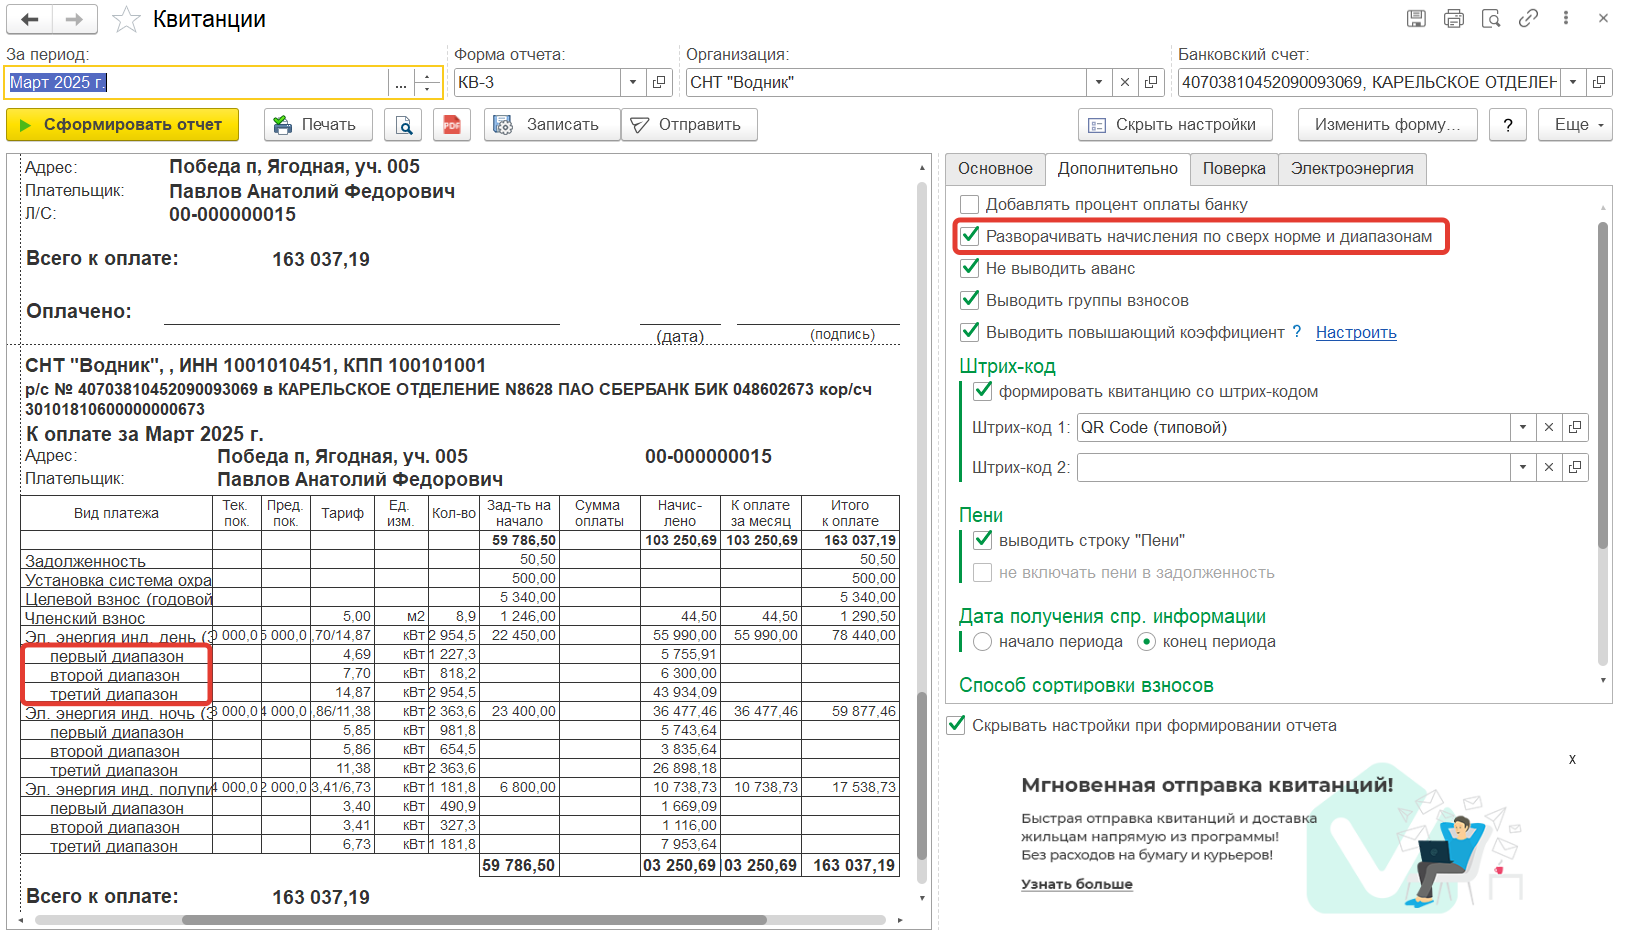This screenshot has width=1638, height=939.
Task: Expand the Штрих-код 2 dropdown
Action: pos(1523,467)
